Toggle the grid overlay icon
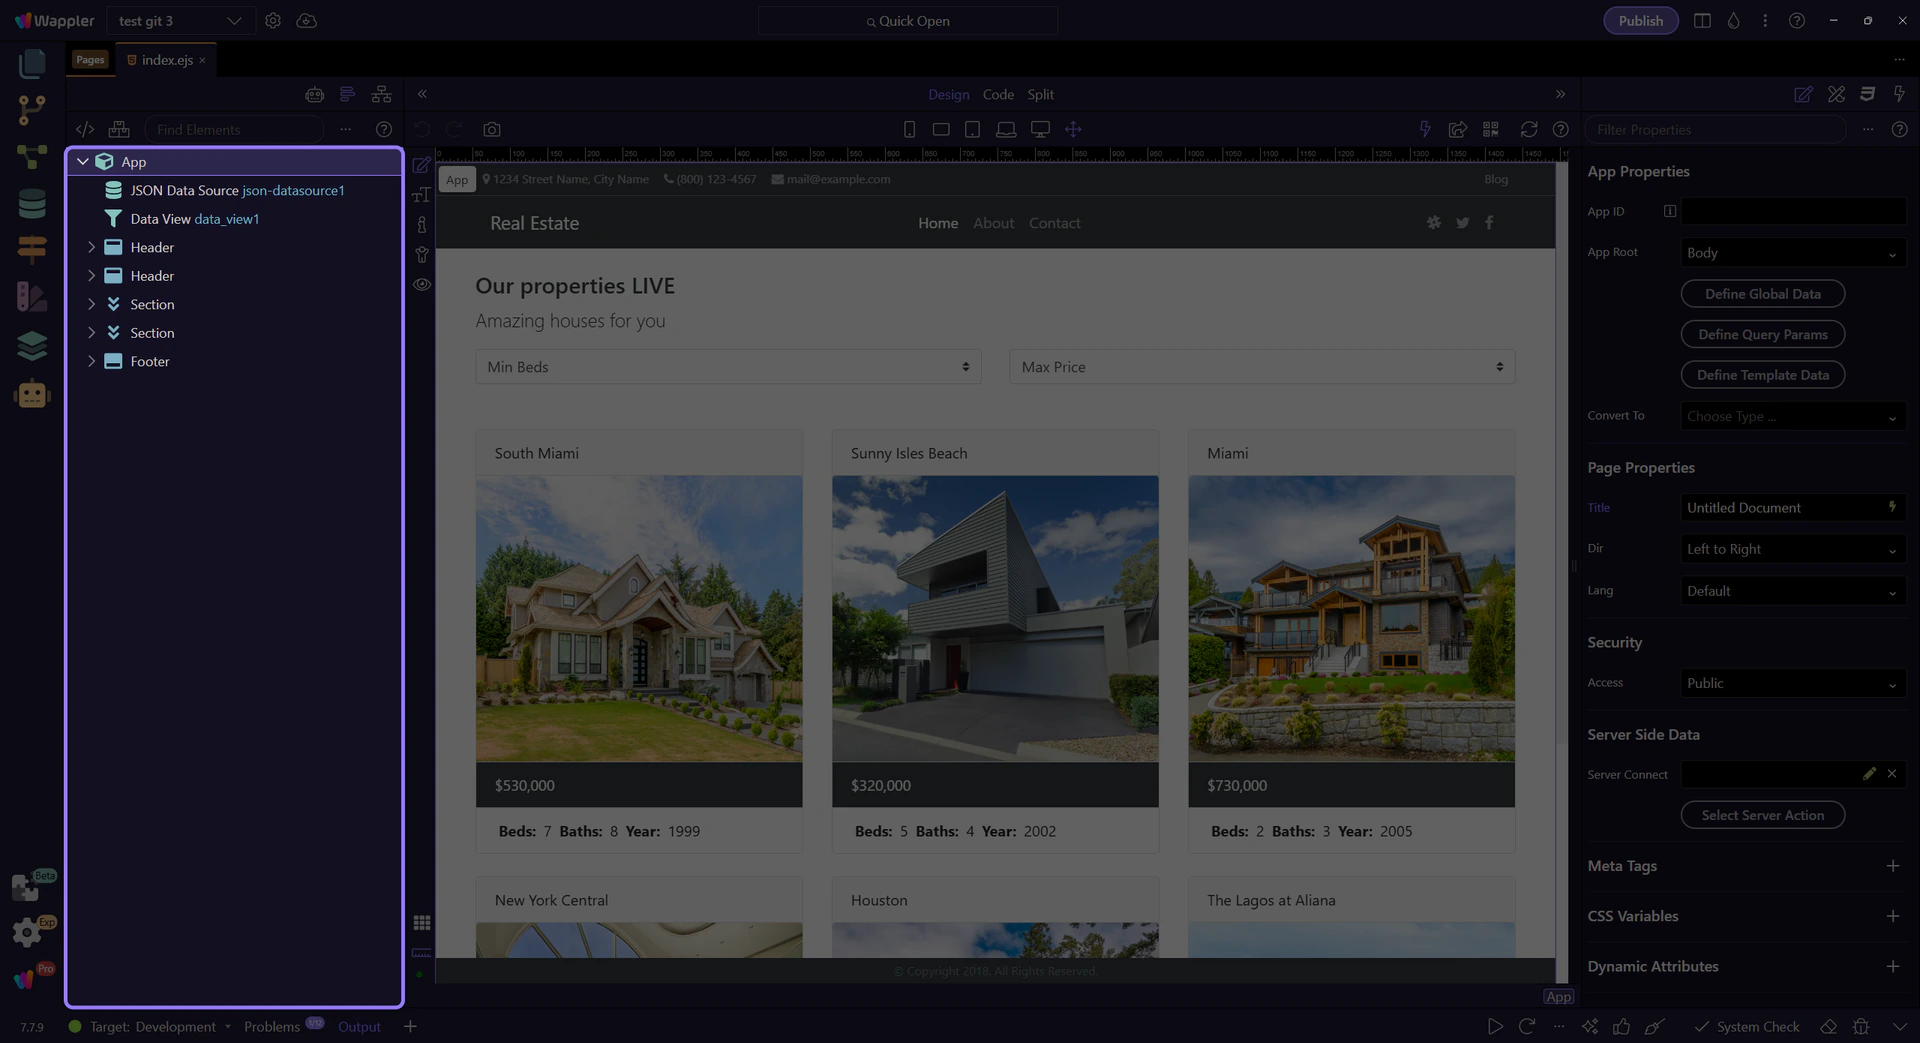 [422, 923]
